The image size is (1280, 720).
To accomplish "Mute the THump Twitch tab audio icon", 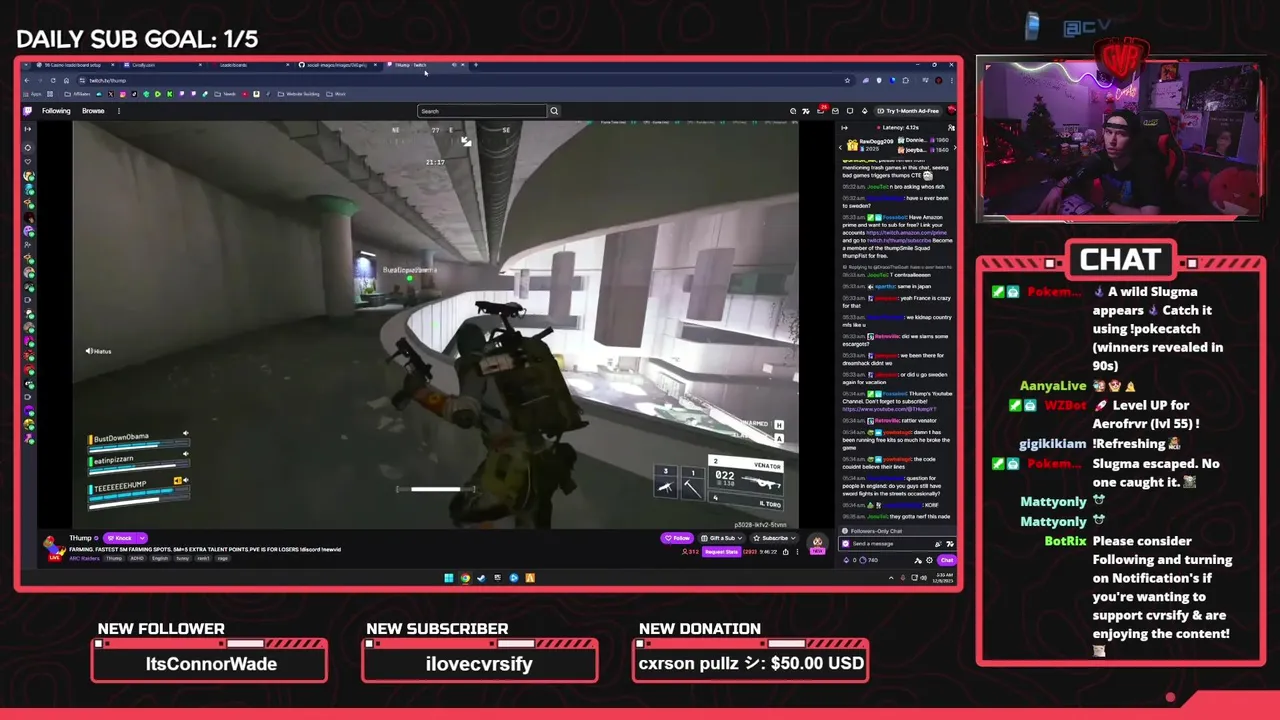I will pyautogui.click(x=454, y=65).
